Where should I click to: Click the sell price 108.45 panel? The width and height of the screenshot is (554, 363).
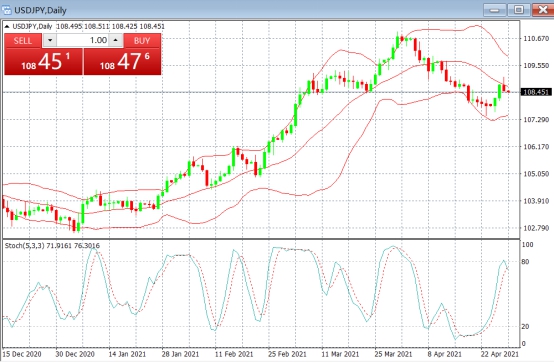43,62
